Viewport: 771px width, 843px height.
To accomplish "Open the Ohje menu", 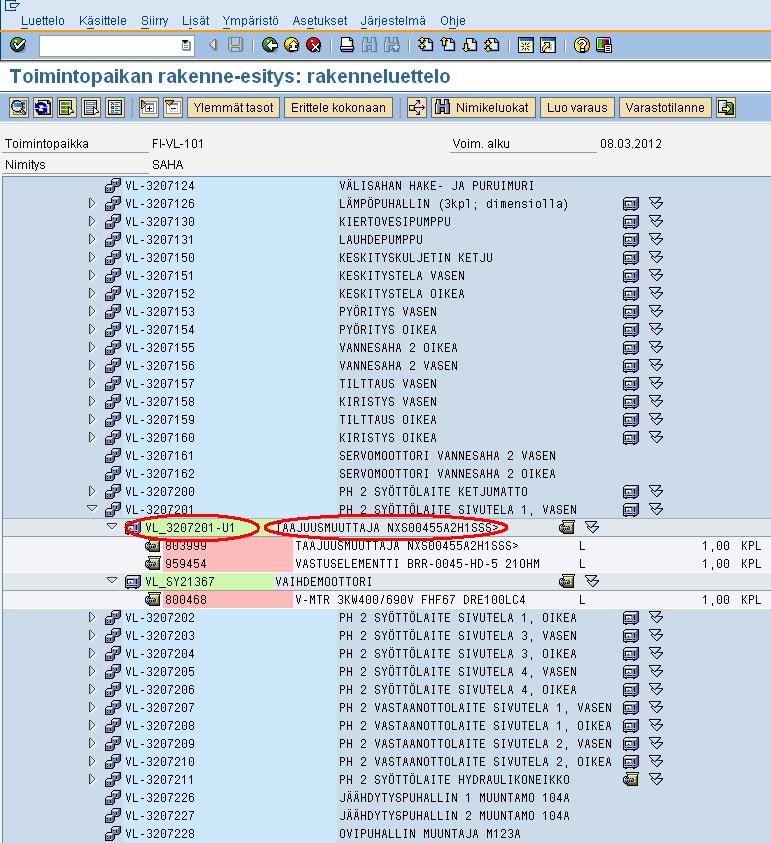I will tap(453, 21).
